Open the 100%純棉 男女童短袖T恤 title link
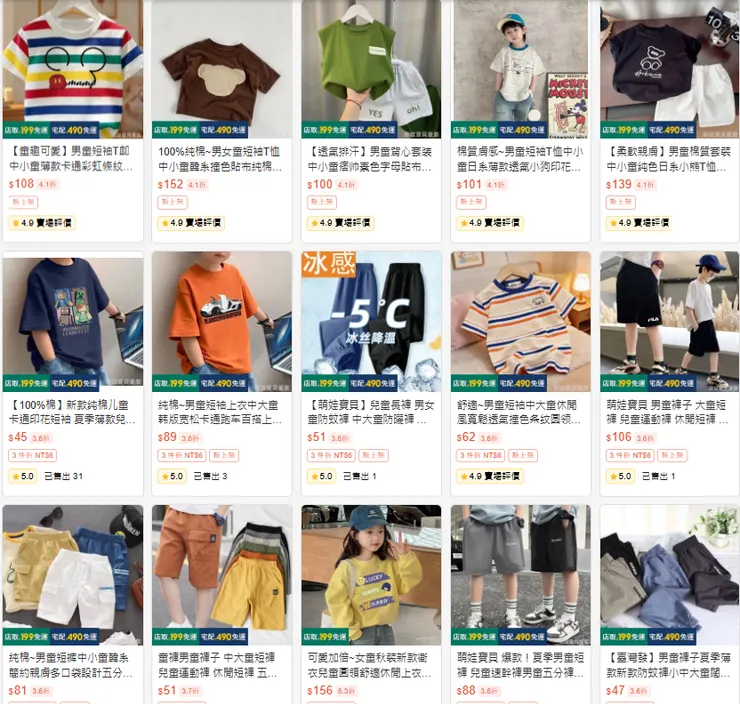This screenshot has height=704, width=740. click(220, 159)
